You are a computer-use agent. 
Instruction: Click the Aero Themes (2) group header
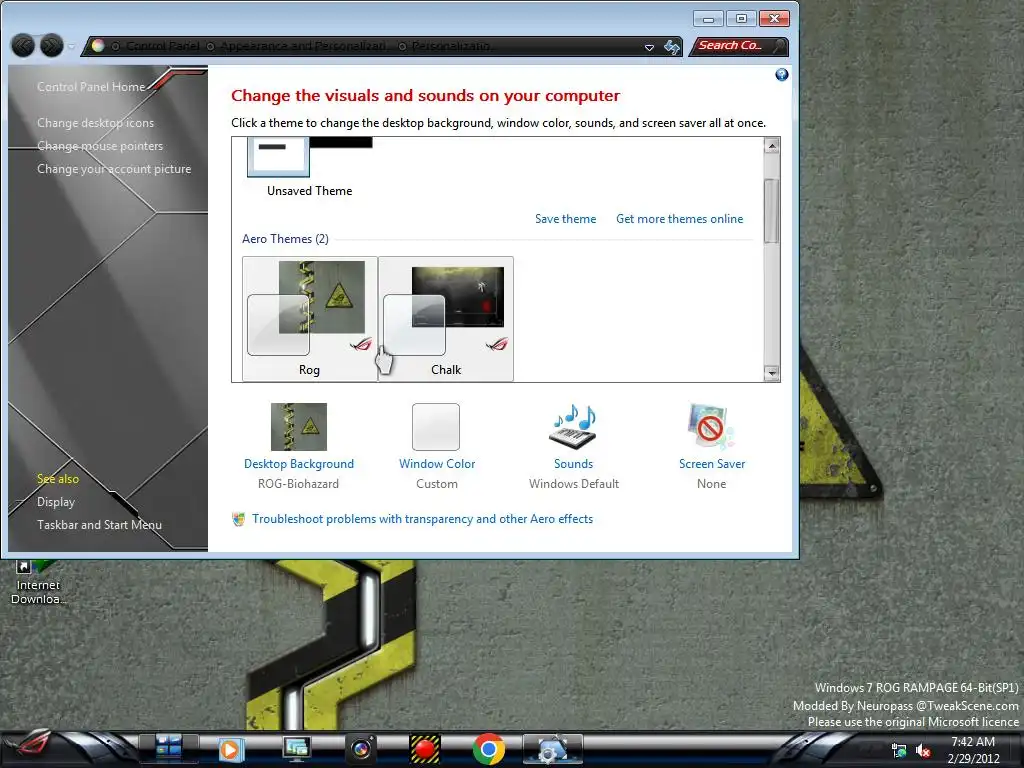[285, 239]
